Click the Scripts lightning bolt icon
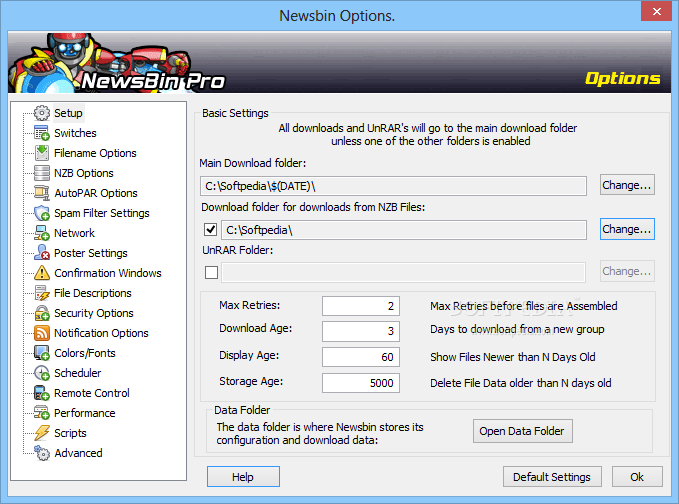This screenshot has height=504, width=679. [42, 433]
